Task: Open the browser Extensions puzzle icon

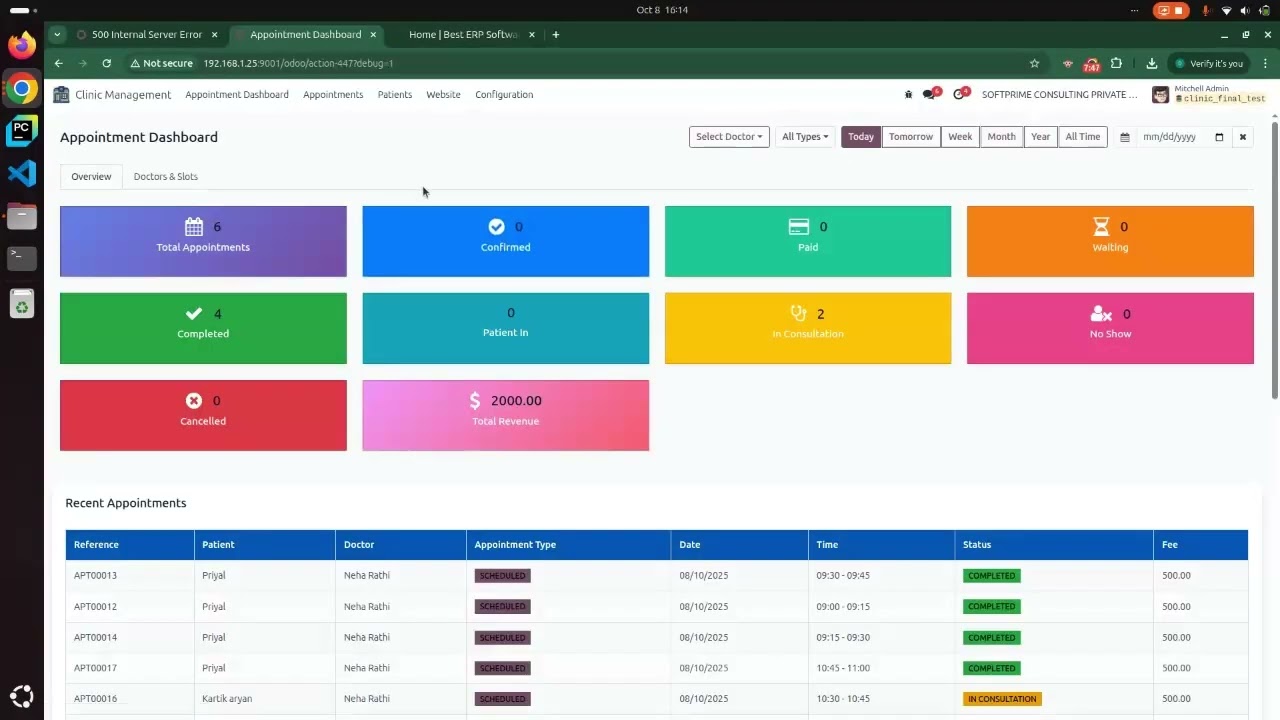Action: (1116, 63)
